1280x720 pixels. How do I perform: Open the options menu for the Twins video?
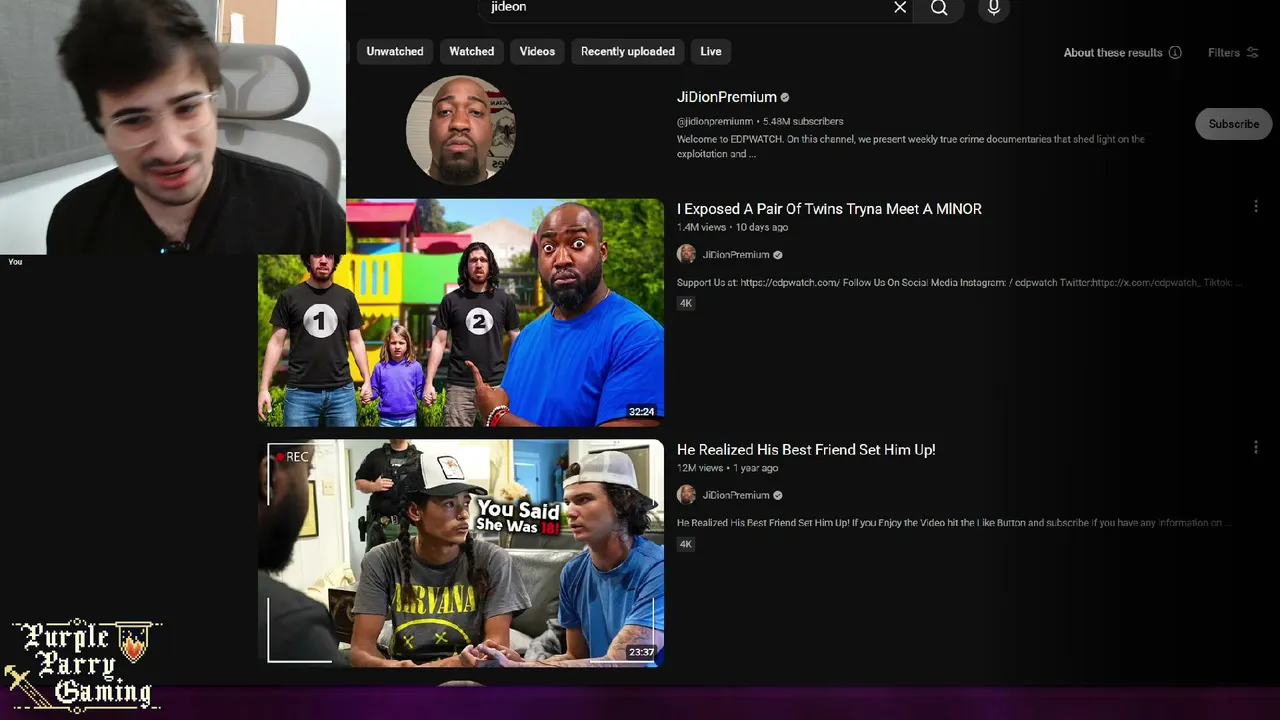[x=1256, y=207]
